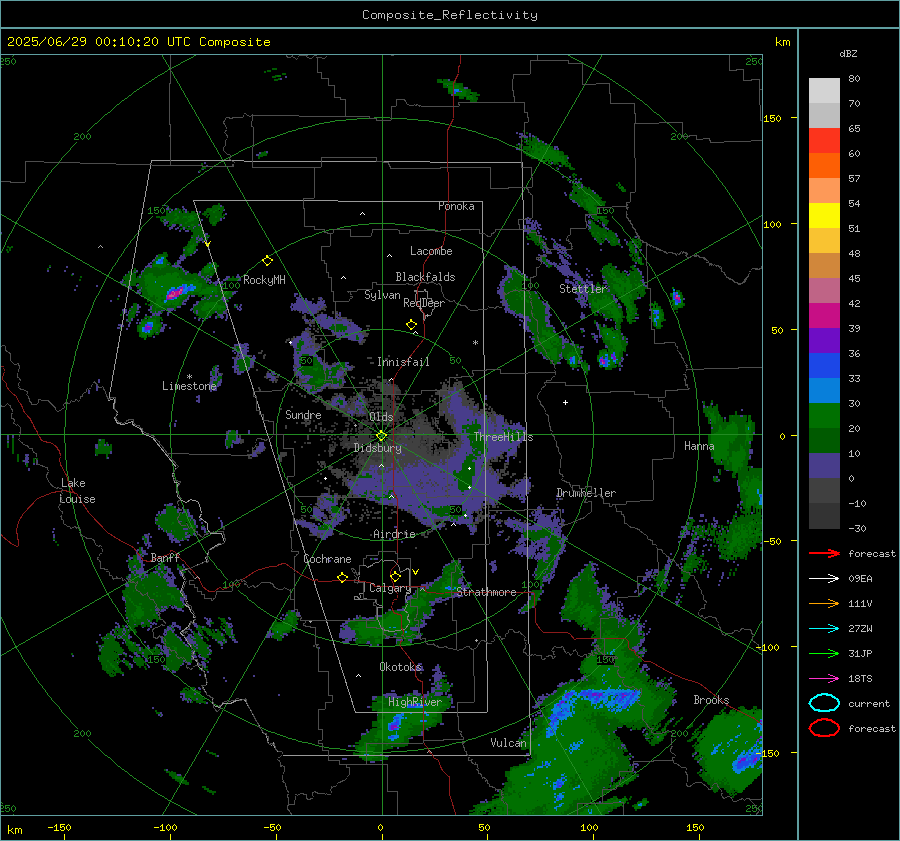Click the Airdrie city label
900x841 pixels.
click(x=394, y=534)
